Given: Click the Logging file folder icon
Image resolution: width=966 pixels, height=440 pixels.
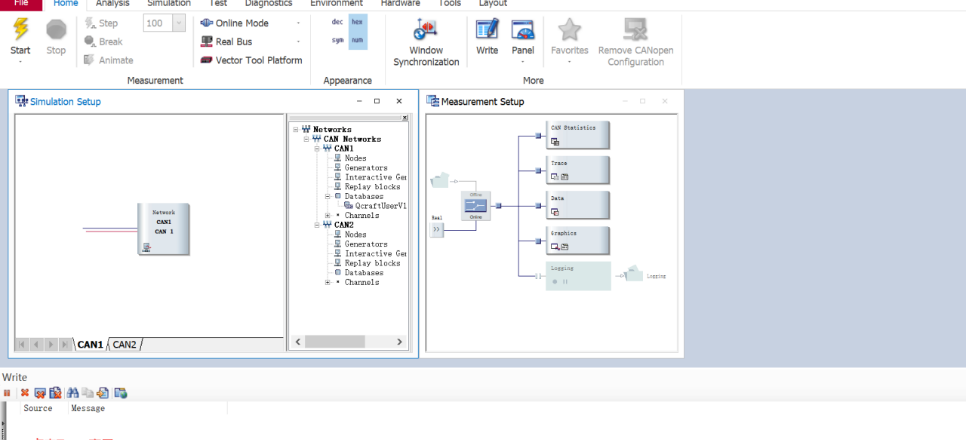Looking at the screenshot, I should 634,274.
